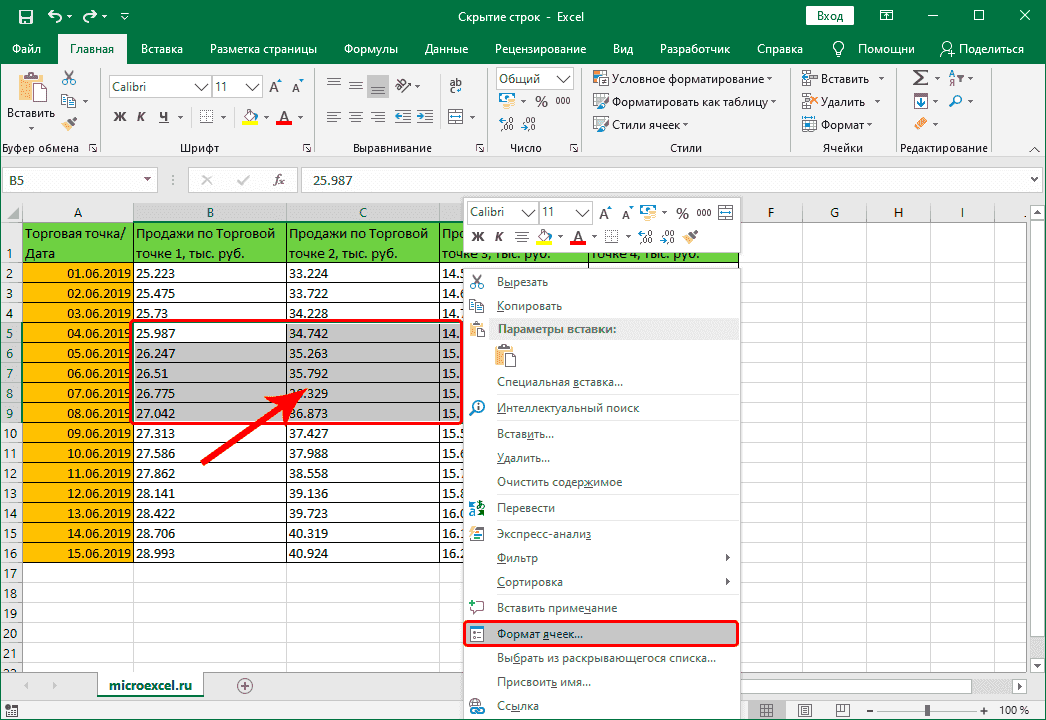Click the Вход sign-in button
Screen dimensions: 1046x720
(829, 17)
